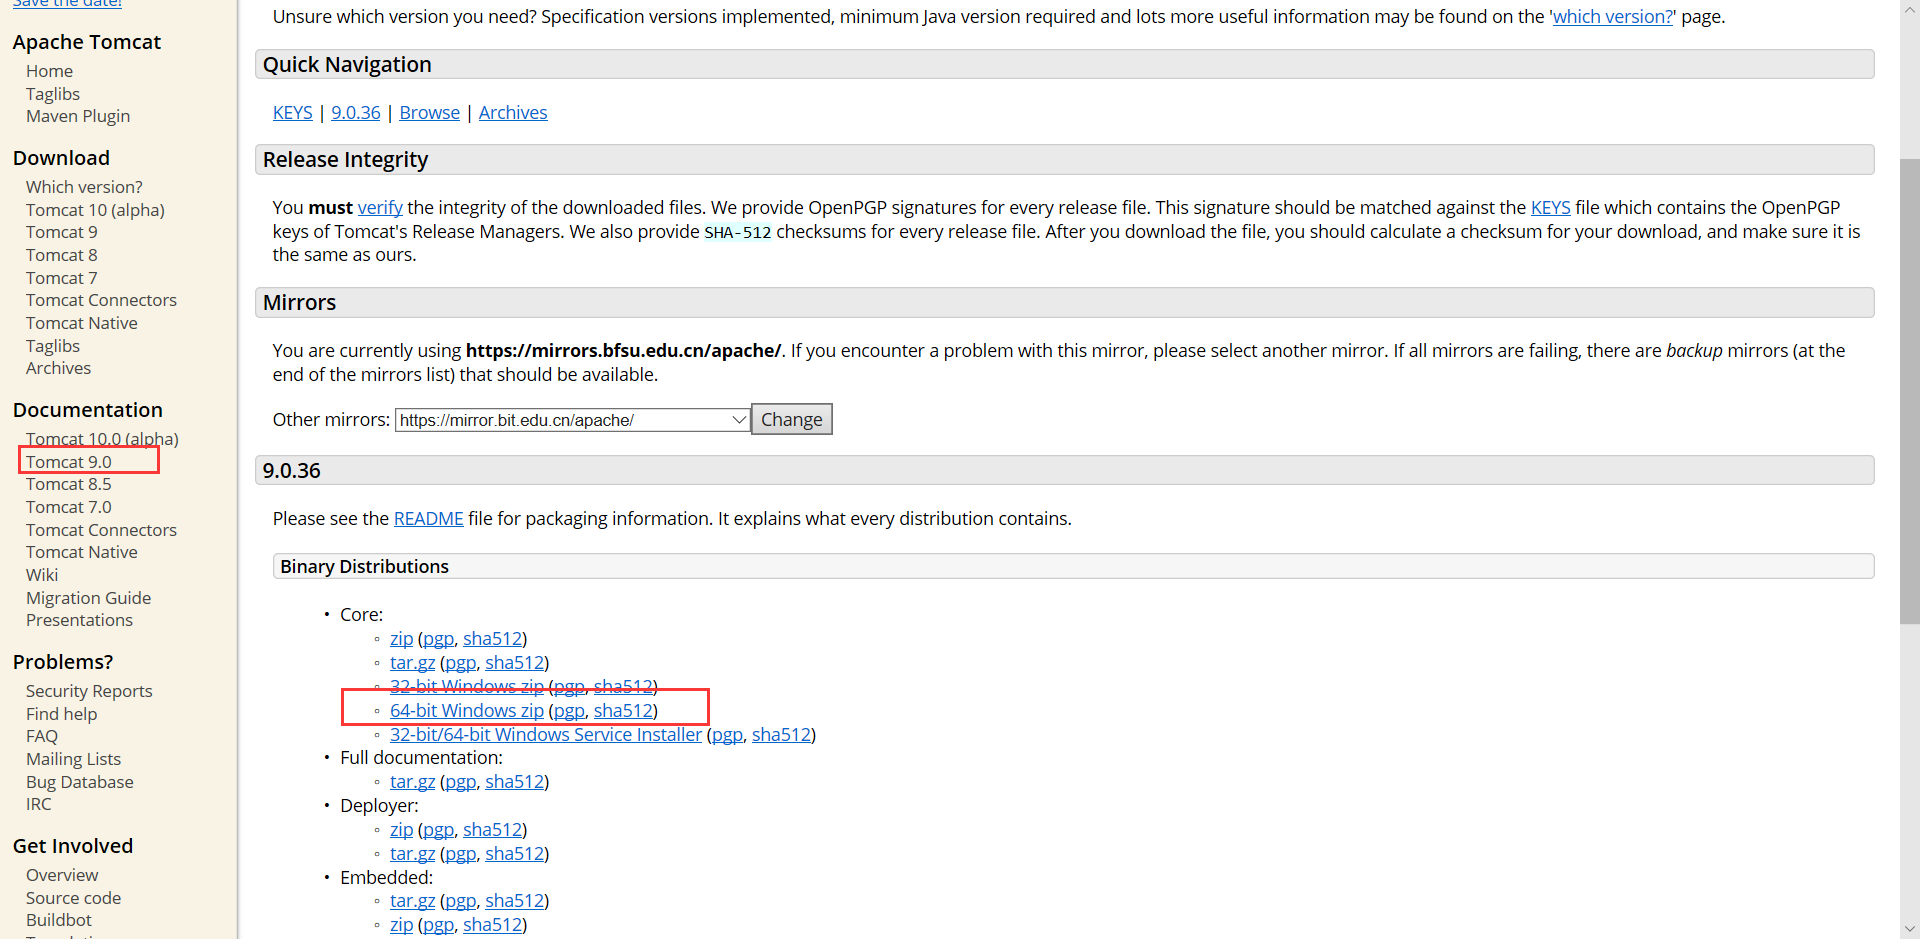Open the Bug Database link

click(80, 782)
